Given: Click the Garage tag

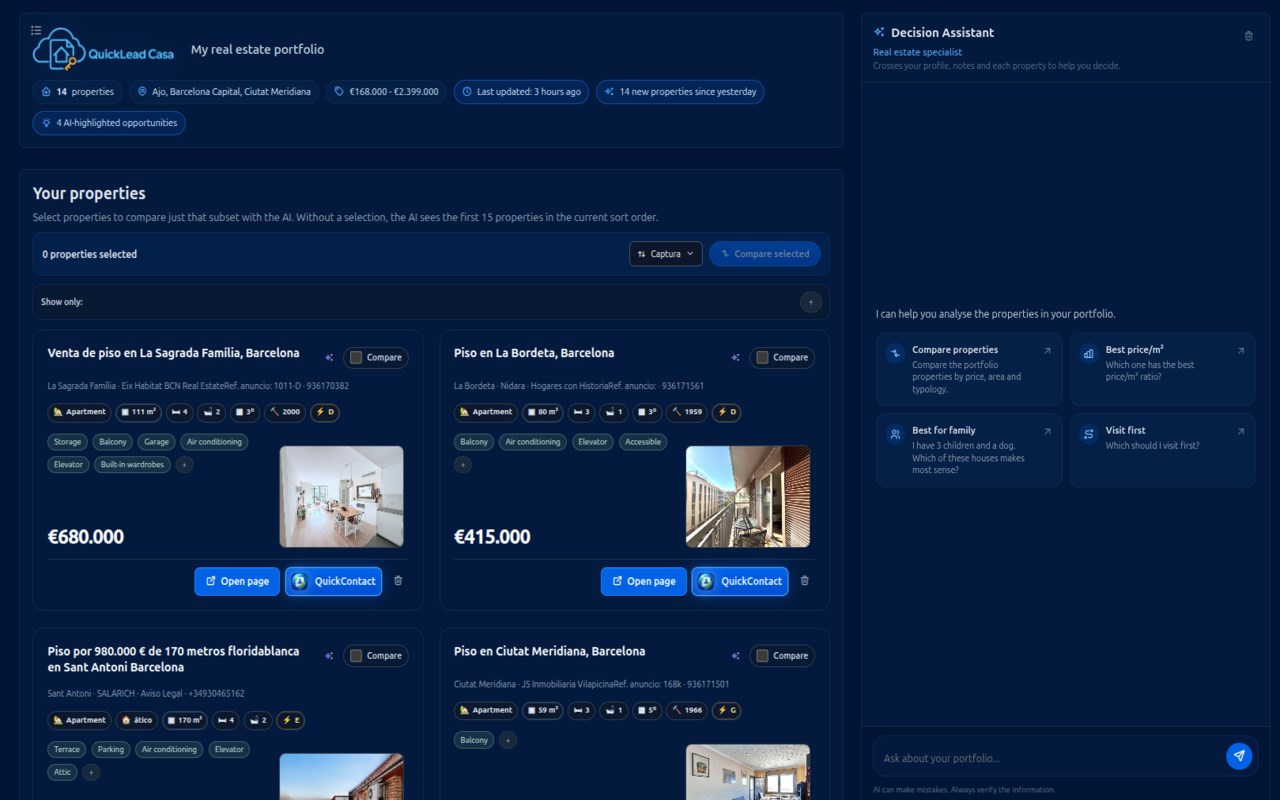Looking at the screenshot, I should [x=156, y=442].
